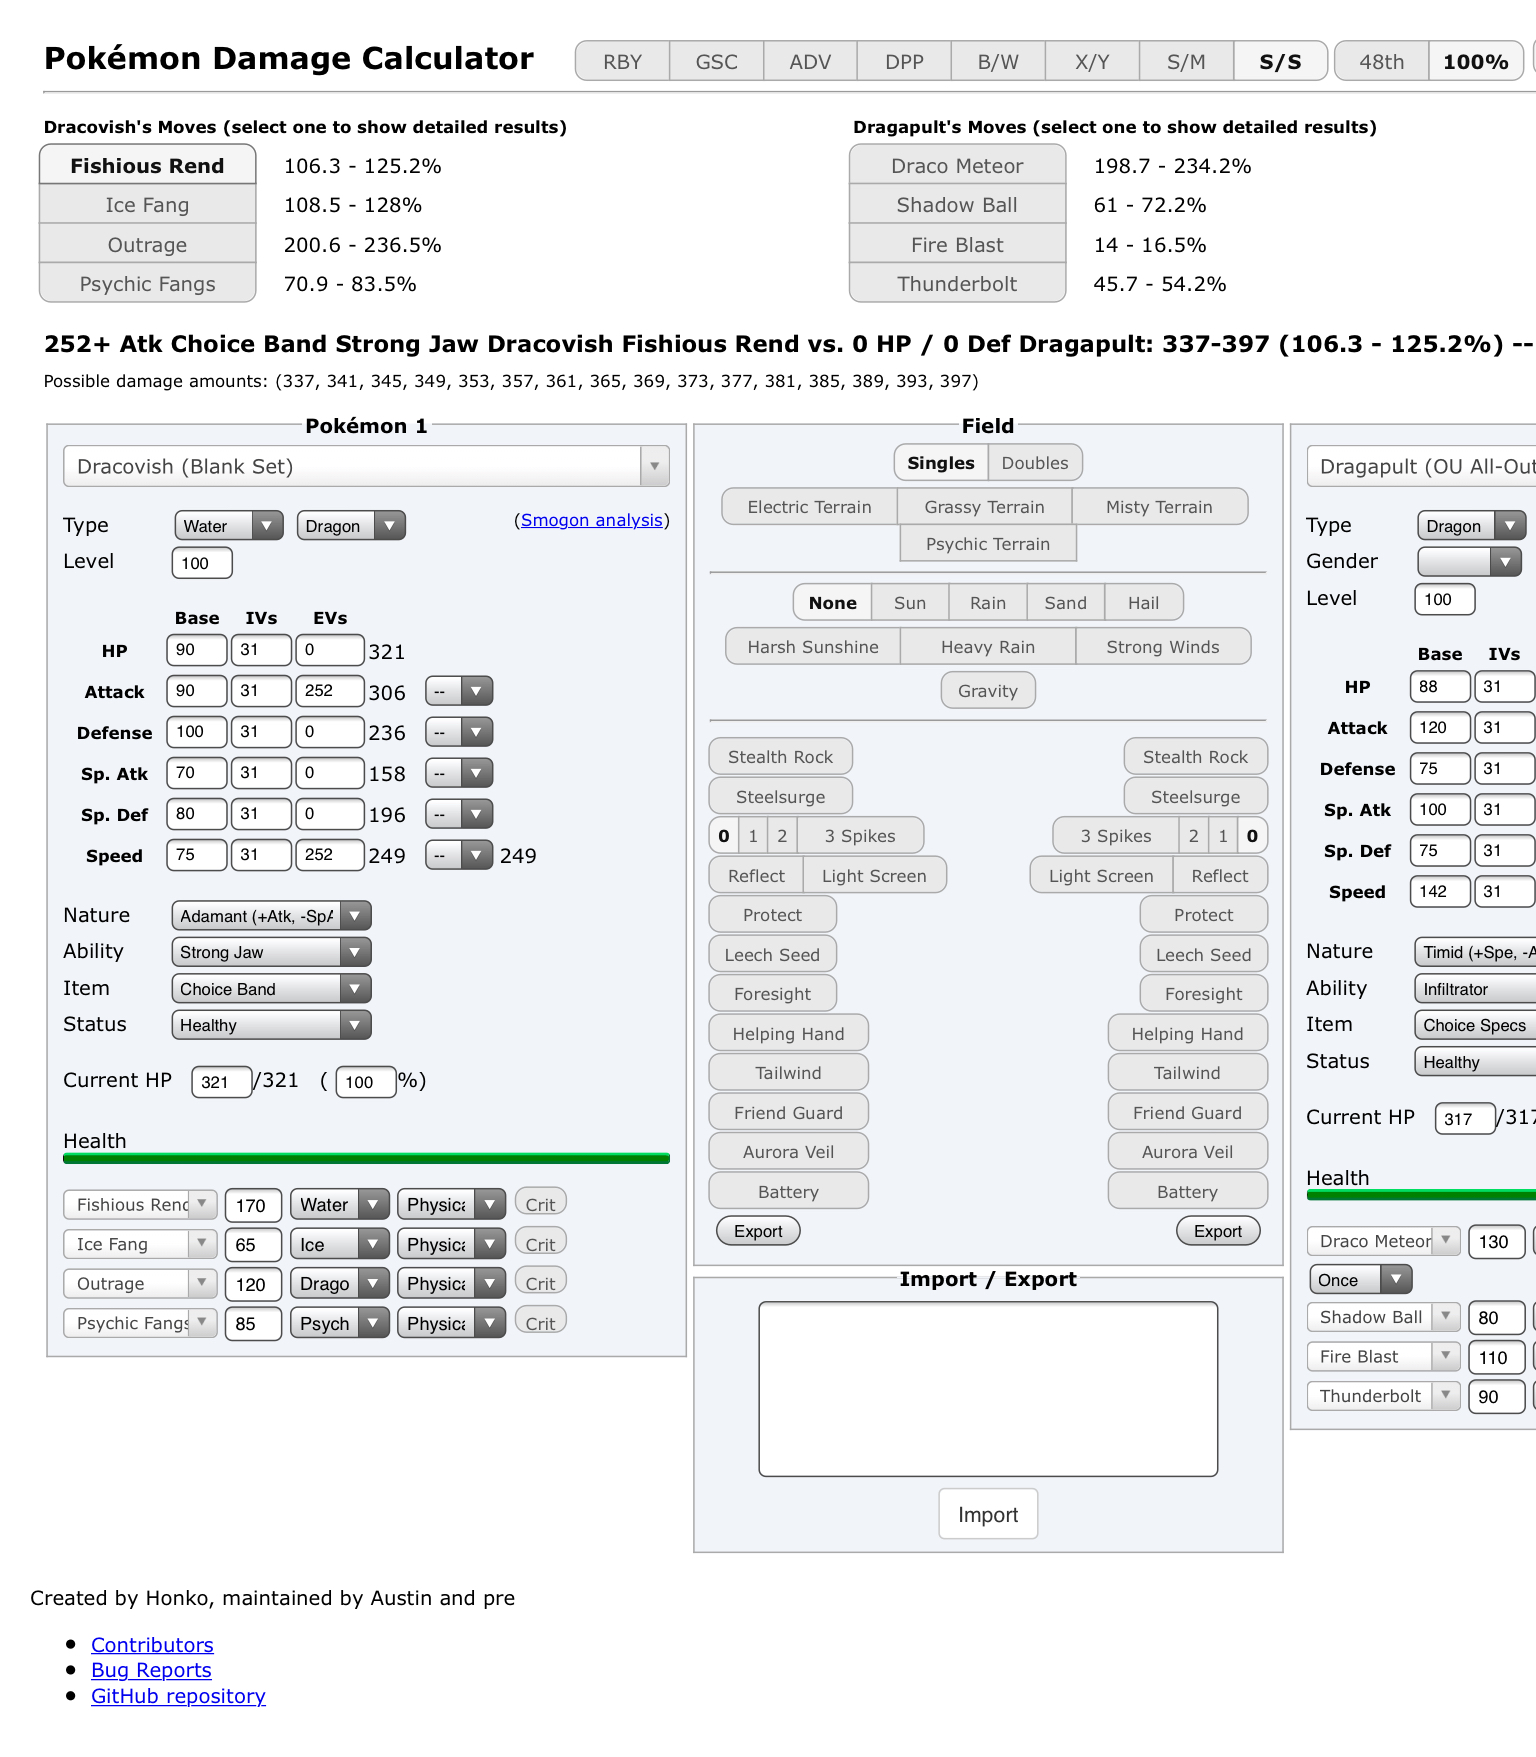
Task: Change Outrage category Physical dropdown
Action: [451, 1284]
